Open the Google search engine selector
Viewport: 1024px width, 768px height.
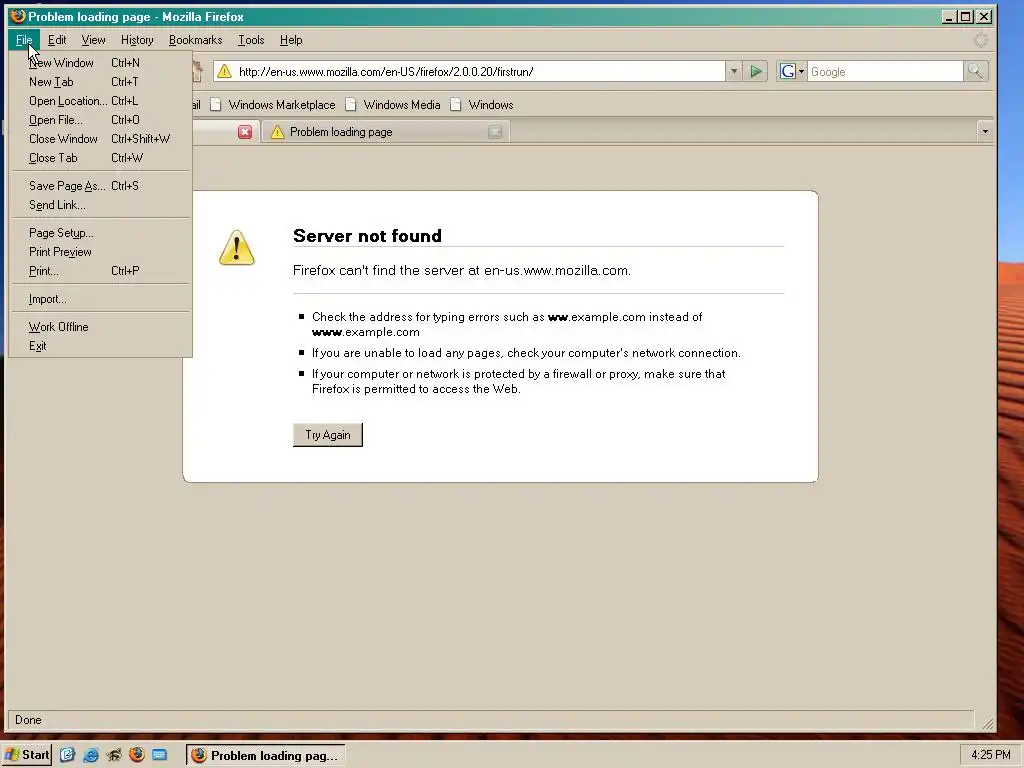tap(792, 71)
